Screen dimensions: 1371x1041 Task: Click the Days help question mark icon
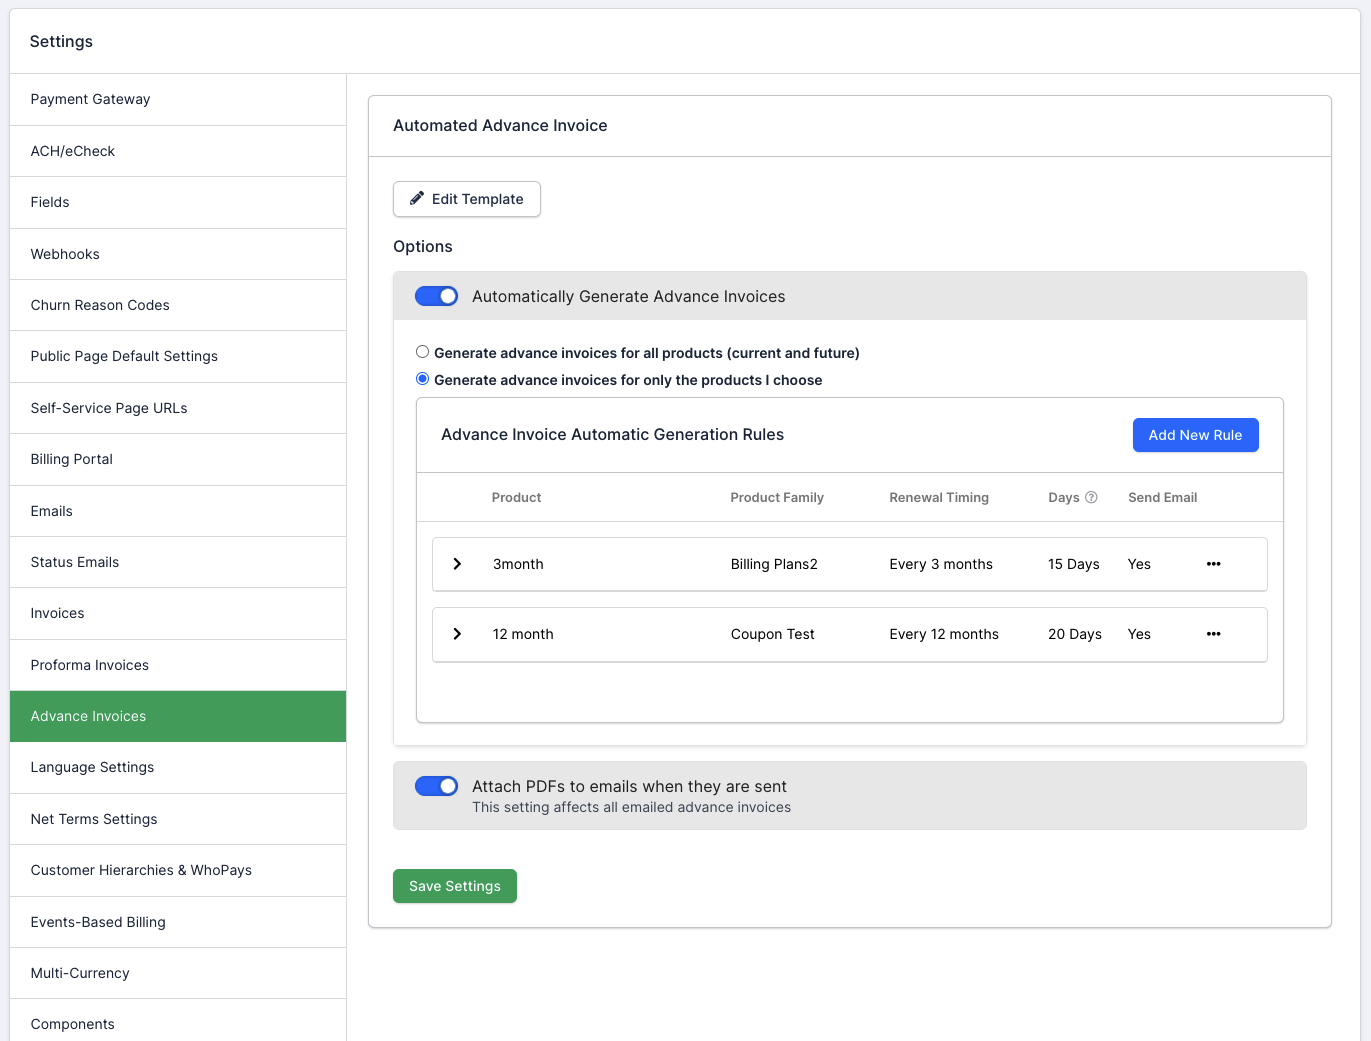pos(1091,498)
